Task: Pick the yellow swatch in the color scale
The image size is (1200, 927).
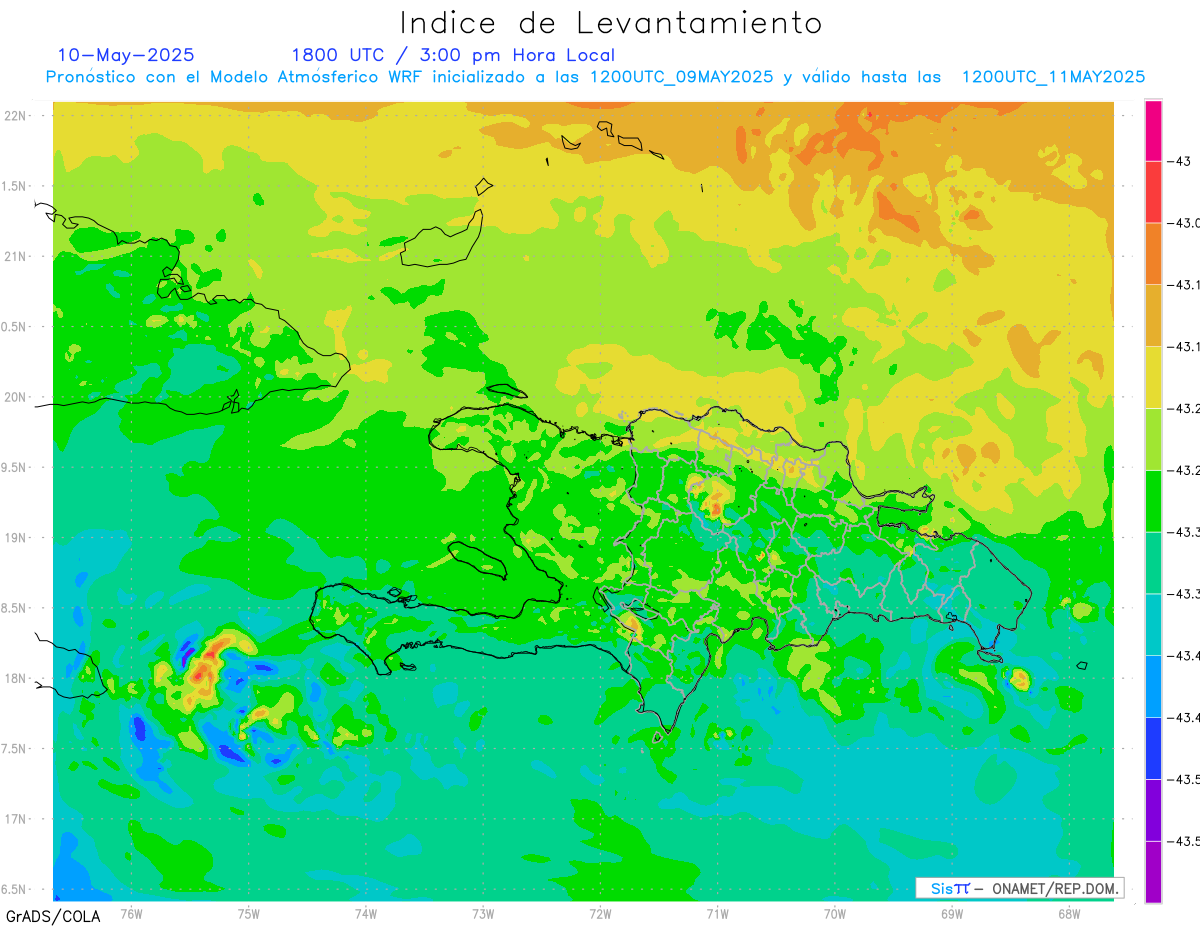Action: coord(1153,377)
